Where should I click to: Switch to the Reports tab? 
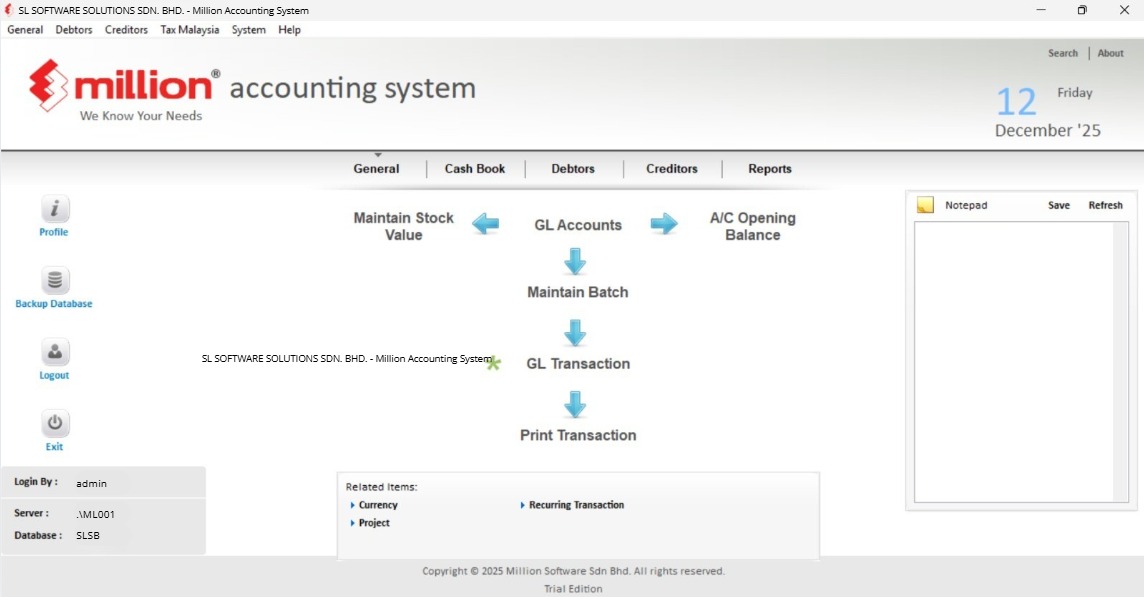click(769, 168)
